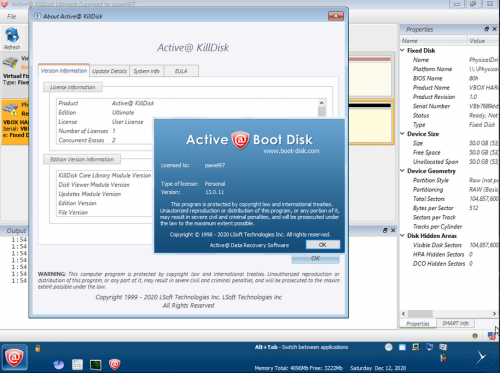The image size is (500, 373).
Task: Select the Concurrent Erases row
Action: click(105, 140)
